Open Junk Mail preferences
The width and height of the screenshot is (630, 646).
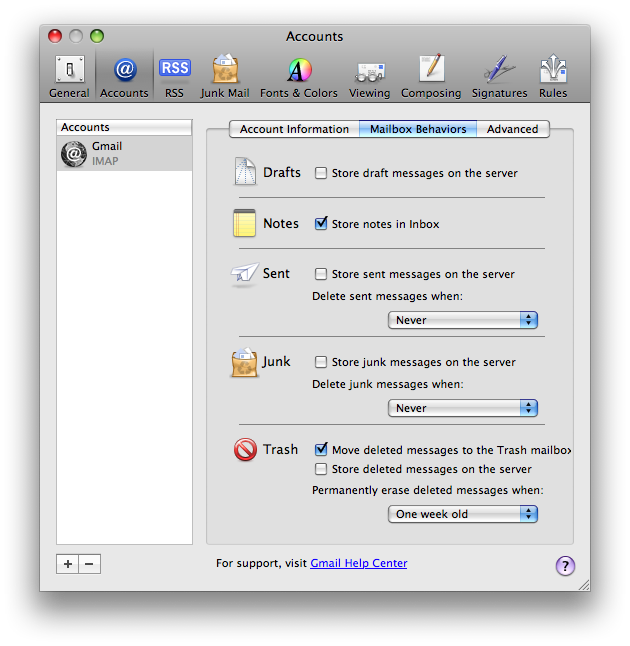pos(225,77)
